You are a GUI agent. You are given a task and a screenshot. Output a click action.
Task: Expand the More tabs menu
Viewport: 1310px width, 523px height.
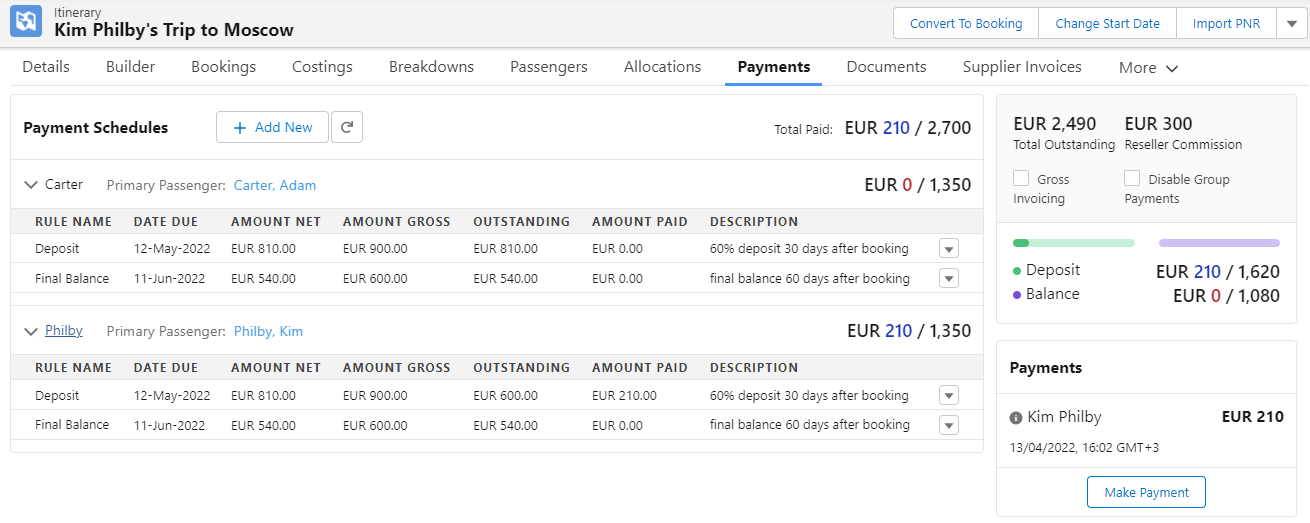click(1148, 68)
